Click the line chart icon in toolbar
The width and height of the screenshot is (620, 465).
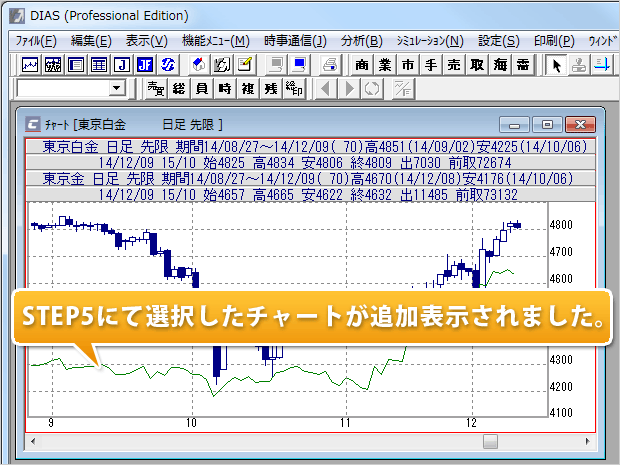click(x=30, y=65)
